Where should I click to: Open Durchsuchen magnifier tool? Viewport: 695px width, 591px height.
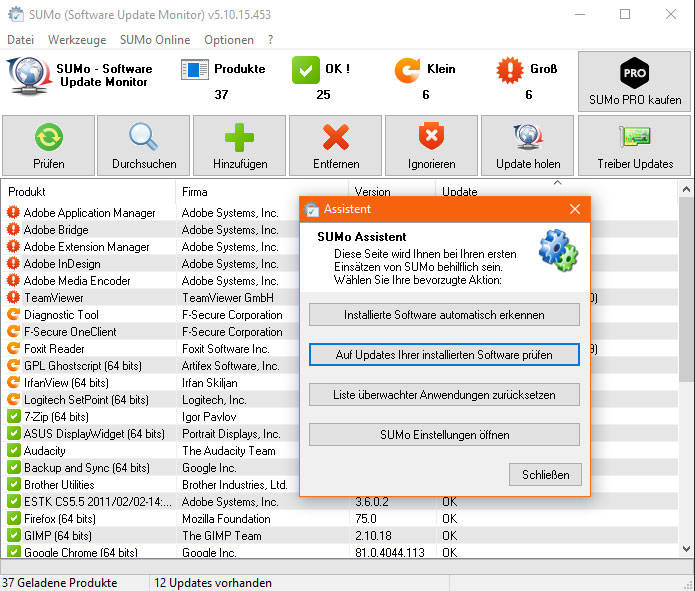tap(144, 146)
